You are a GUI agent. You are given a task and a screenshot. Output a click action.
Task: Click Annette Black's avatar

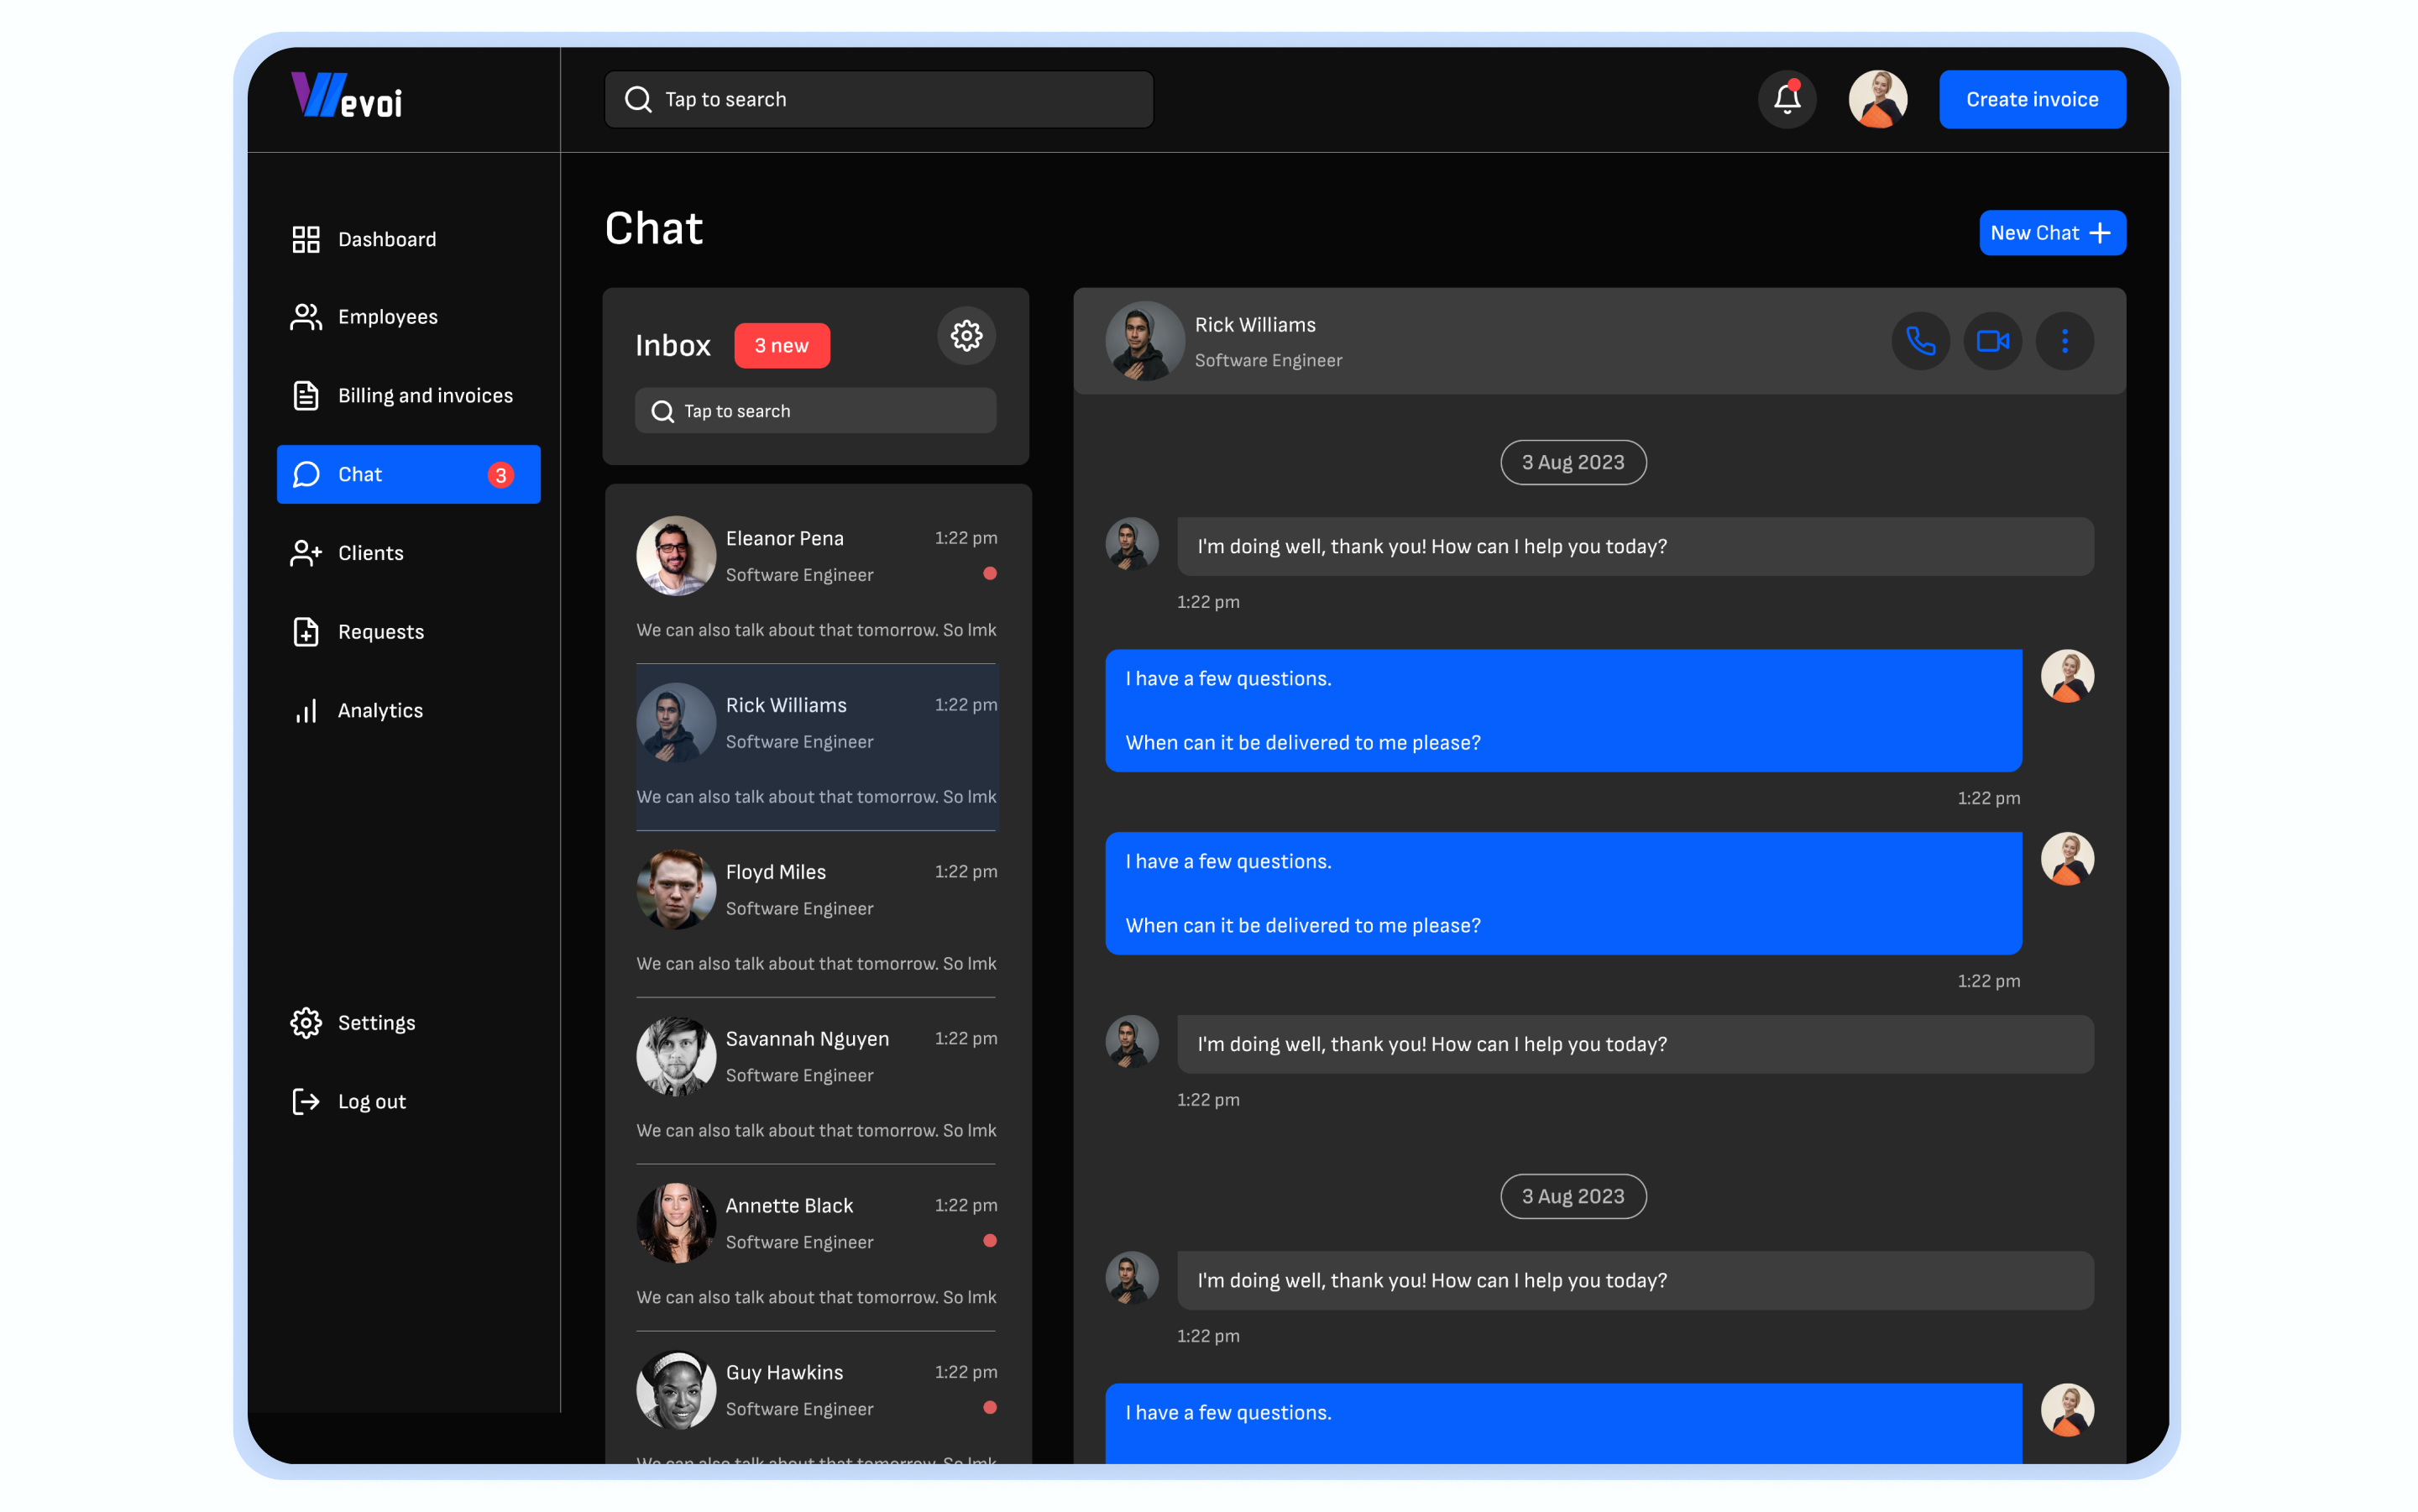pos(676,1223)
